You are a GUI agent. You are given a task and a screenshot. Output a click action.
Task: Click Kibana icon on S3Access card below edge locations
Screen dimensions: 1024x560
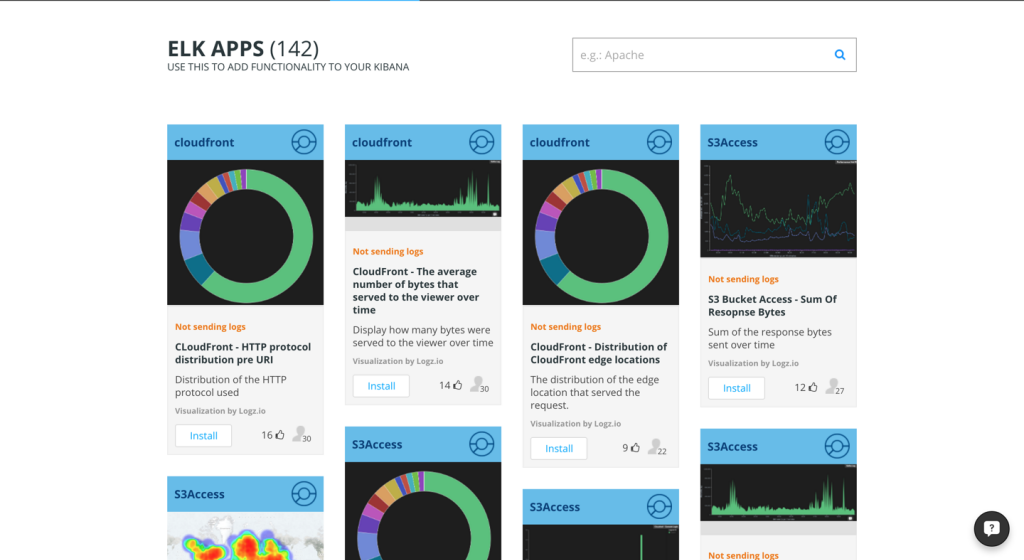(659, 506)
